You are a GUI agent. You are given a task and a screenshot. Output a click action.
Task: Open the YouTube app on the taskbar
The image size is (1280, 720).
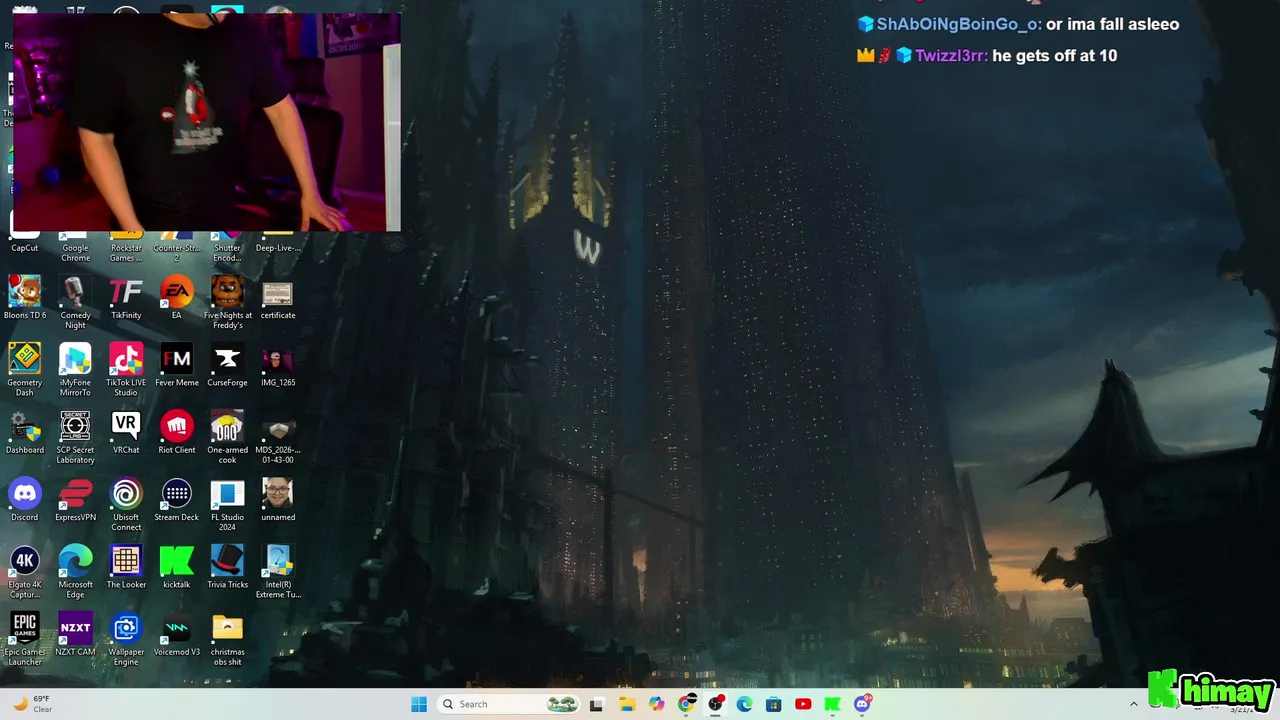(803, 704)
